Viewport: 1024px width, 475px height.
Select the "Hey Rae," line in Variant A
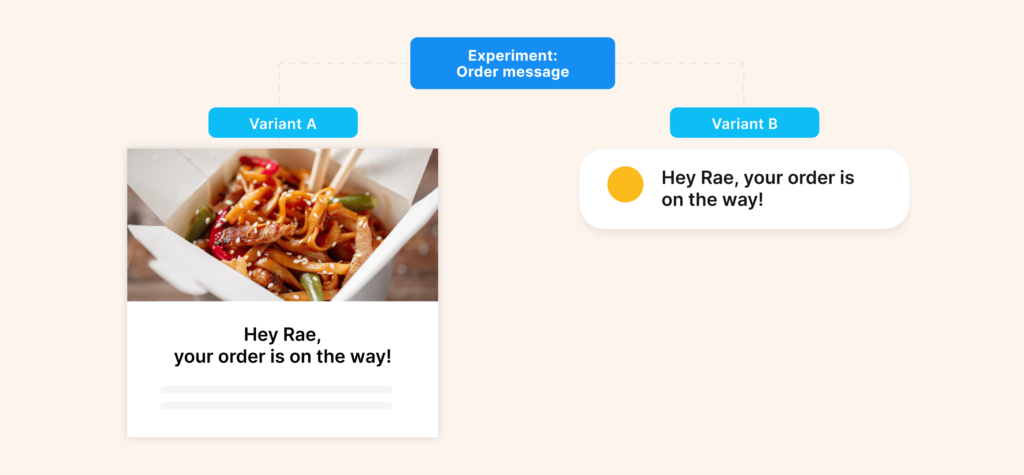tap(282, 335)
